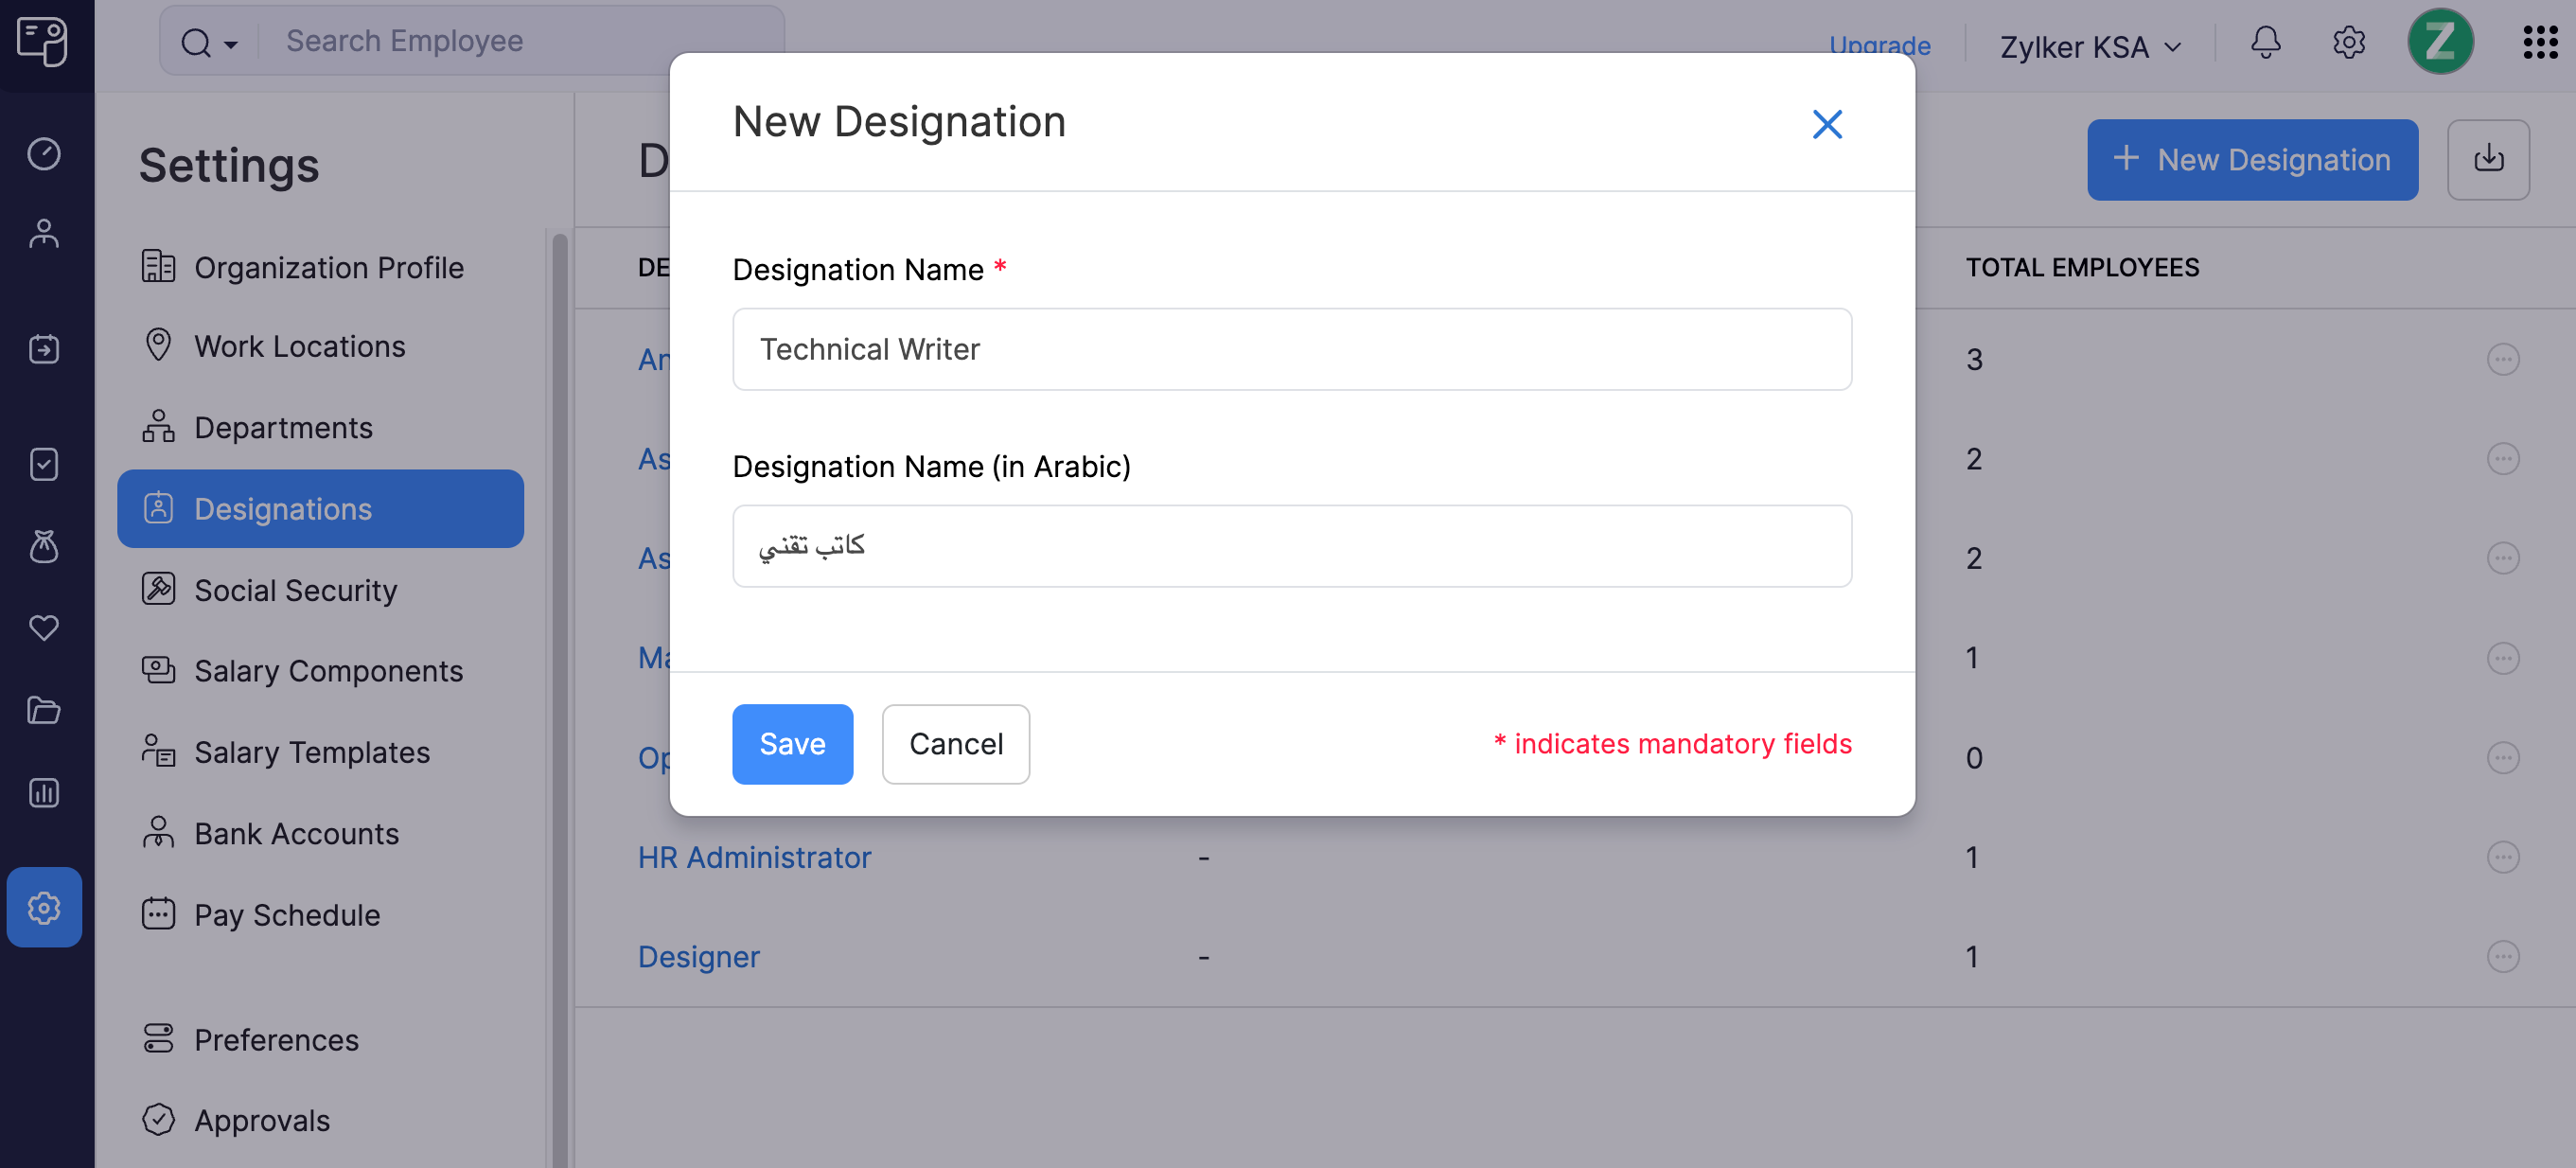Click the Designer designation link

pos(698,954)
